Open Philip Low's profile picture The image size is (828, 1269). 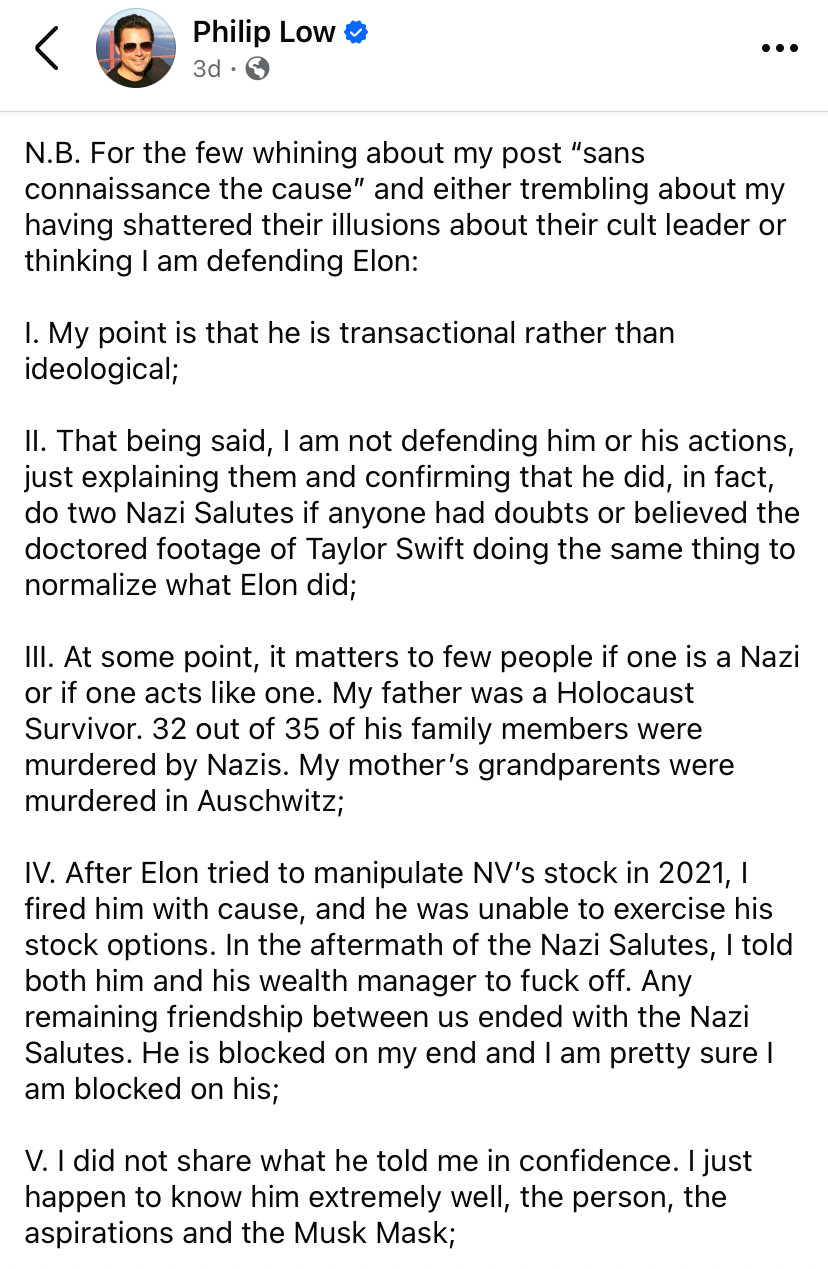click(136, 49)
